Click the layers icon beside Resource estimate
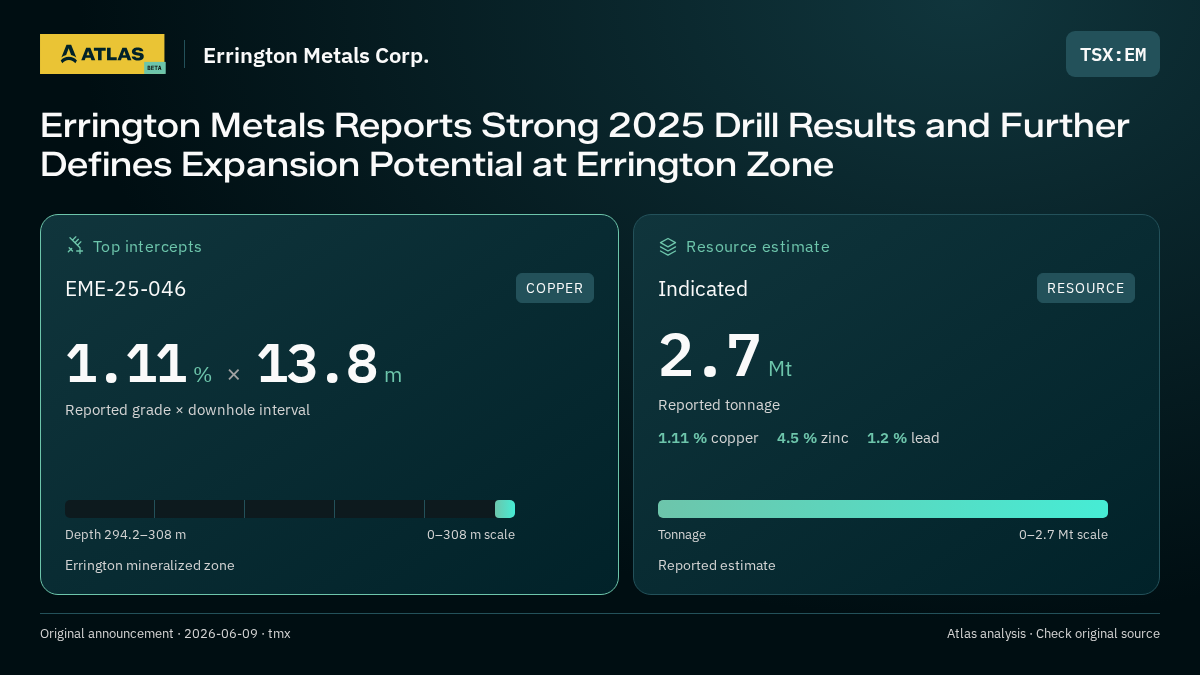1200x675 pixels. pos(668,246)
